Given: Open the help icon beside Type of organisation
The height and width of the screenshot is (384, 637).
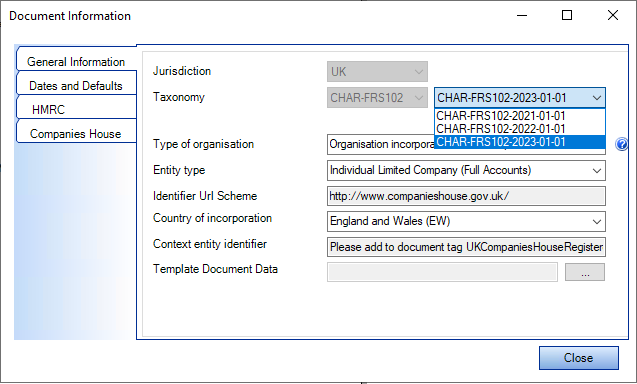Looking at the screenshot, I should [x=622, y=144].
